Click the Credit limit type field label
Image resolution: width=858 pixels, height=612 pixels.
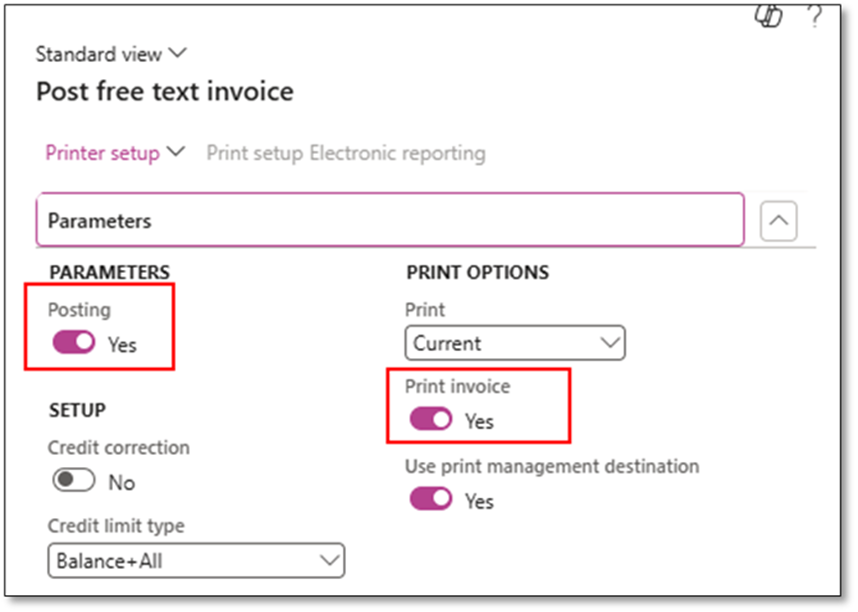click(116, 526)
